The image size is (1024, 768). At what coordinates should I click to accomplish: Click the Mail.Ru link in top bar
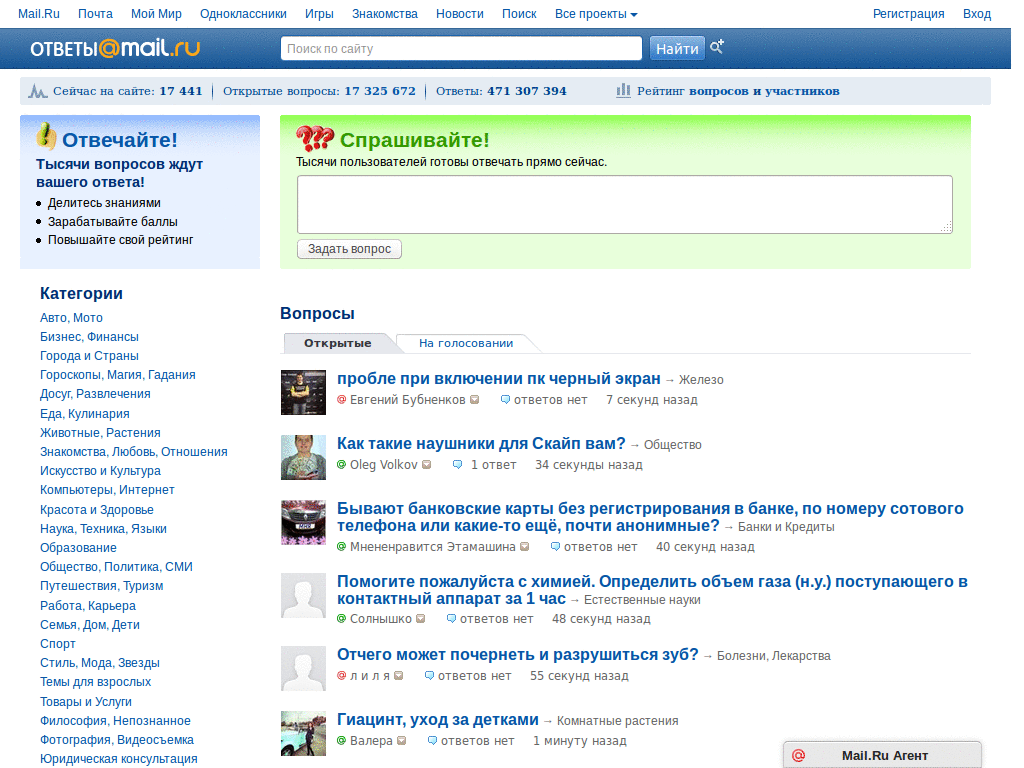tap(39, 14)
